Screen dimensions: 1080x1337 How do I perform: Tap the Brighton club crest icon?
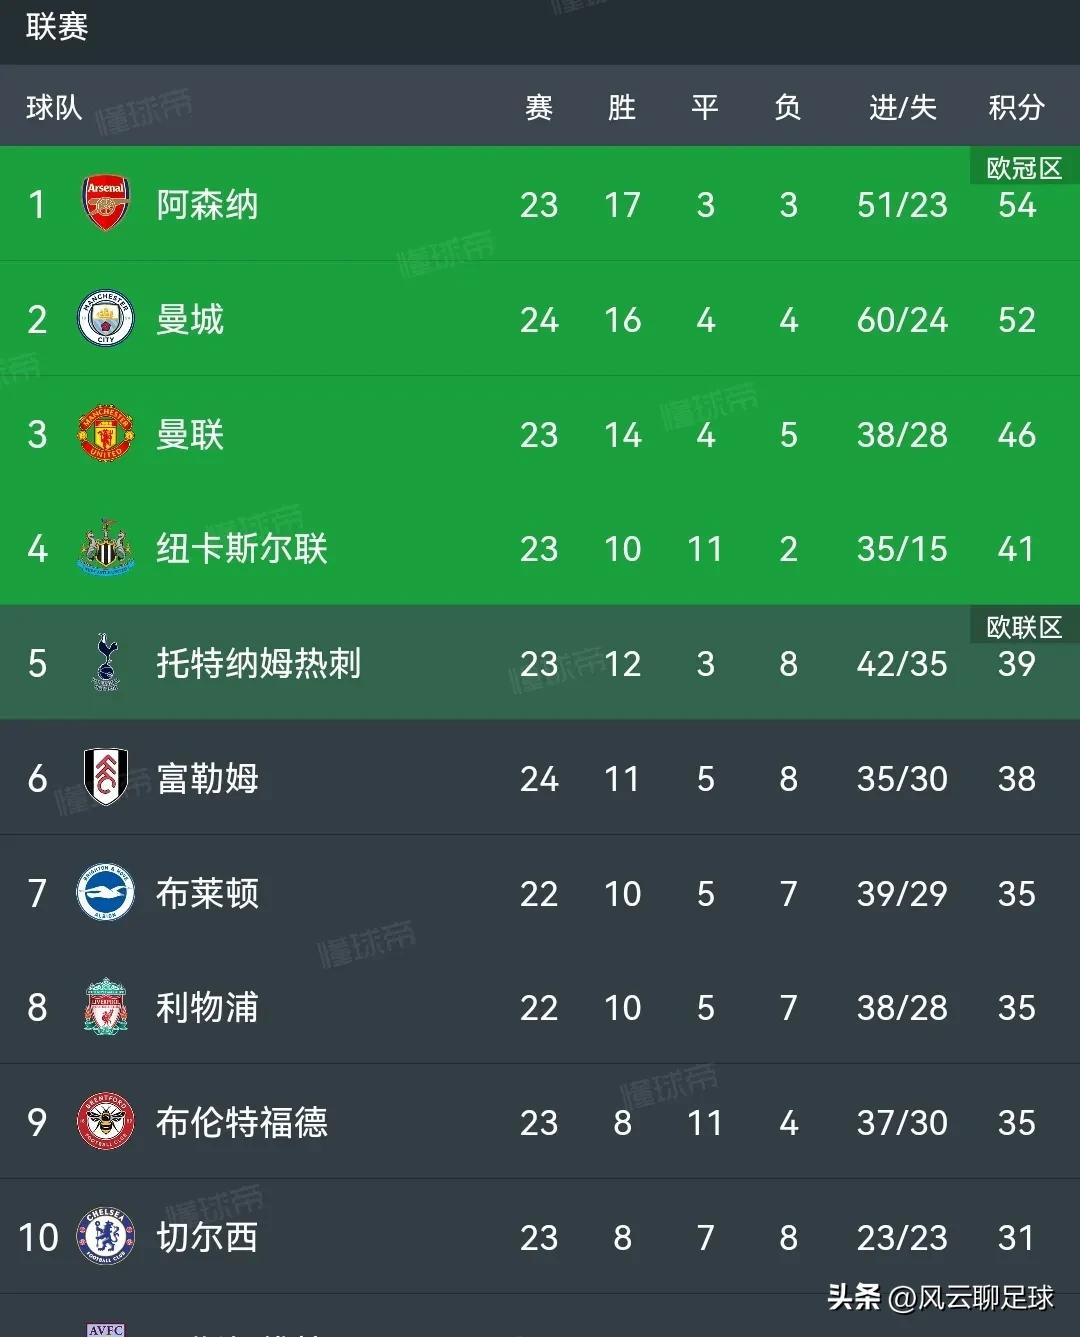pyautogui.click(x=105, y=892)
